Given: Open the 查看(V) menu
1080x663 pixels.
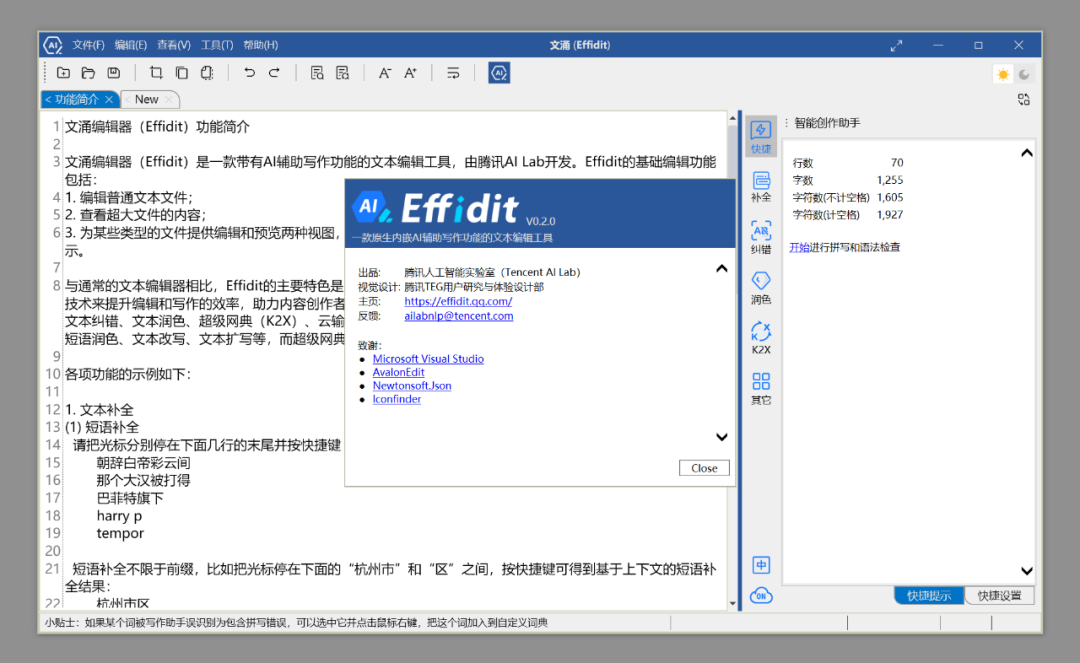Looking at the screenshot, I should (x=174, y=45).
